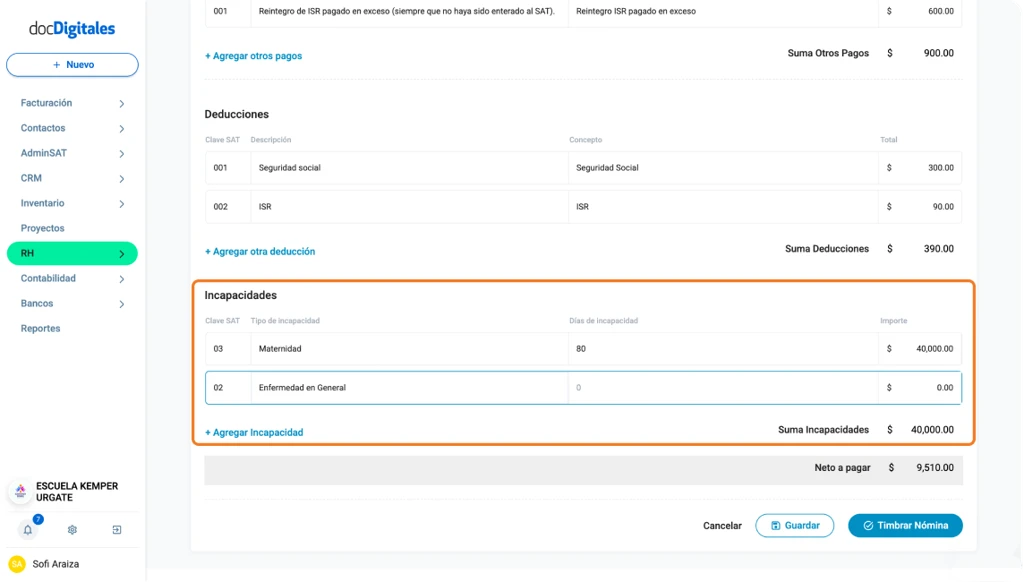This screenshot has height=582, width=1024.
Task: Click 'Enfermedad en General' type cell
Action: point(409,388)
